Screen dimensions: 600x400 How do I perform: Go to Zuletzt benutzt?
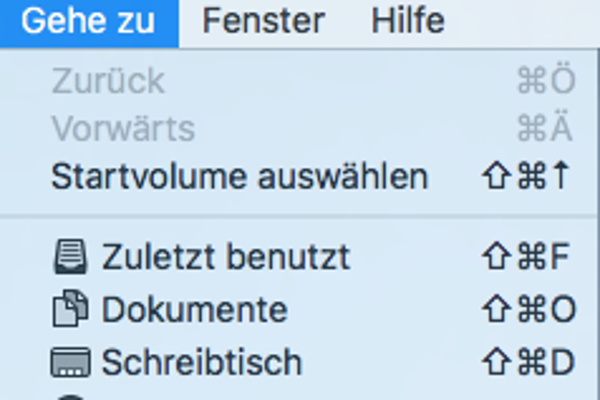226,257
